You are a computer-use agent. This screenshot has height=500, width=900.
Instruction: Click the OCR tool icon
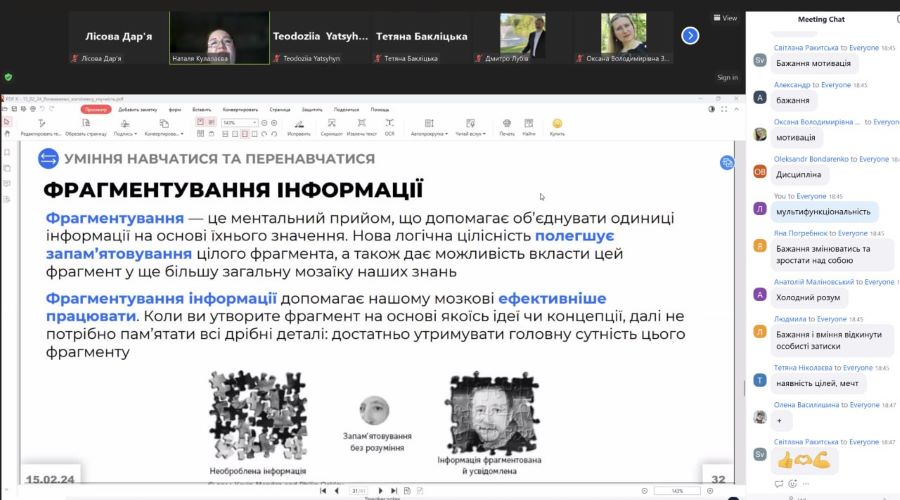click(389, 126)
